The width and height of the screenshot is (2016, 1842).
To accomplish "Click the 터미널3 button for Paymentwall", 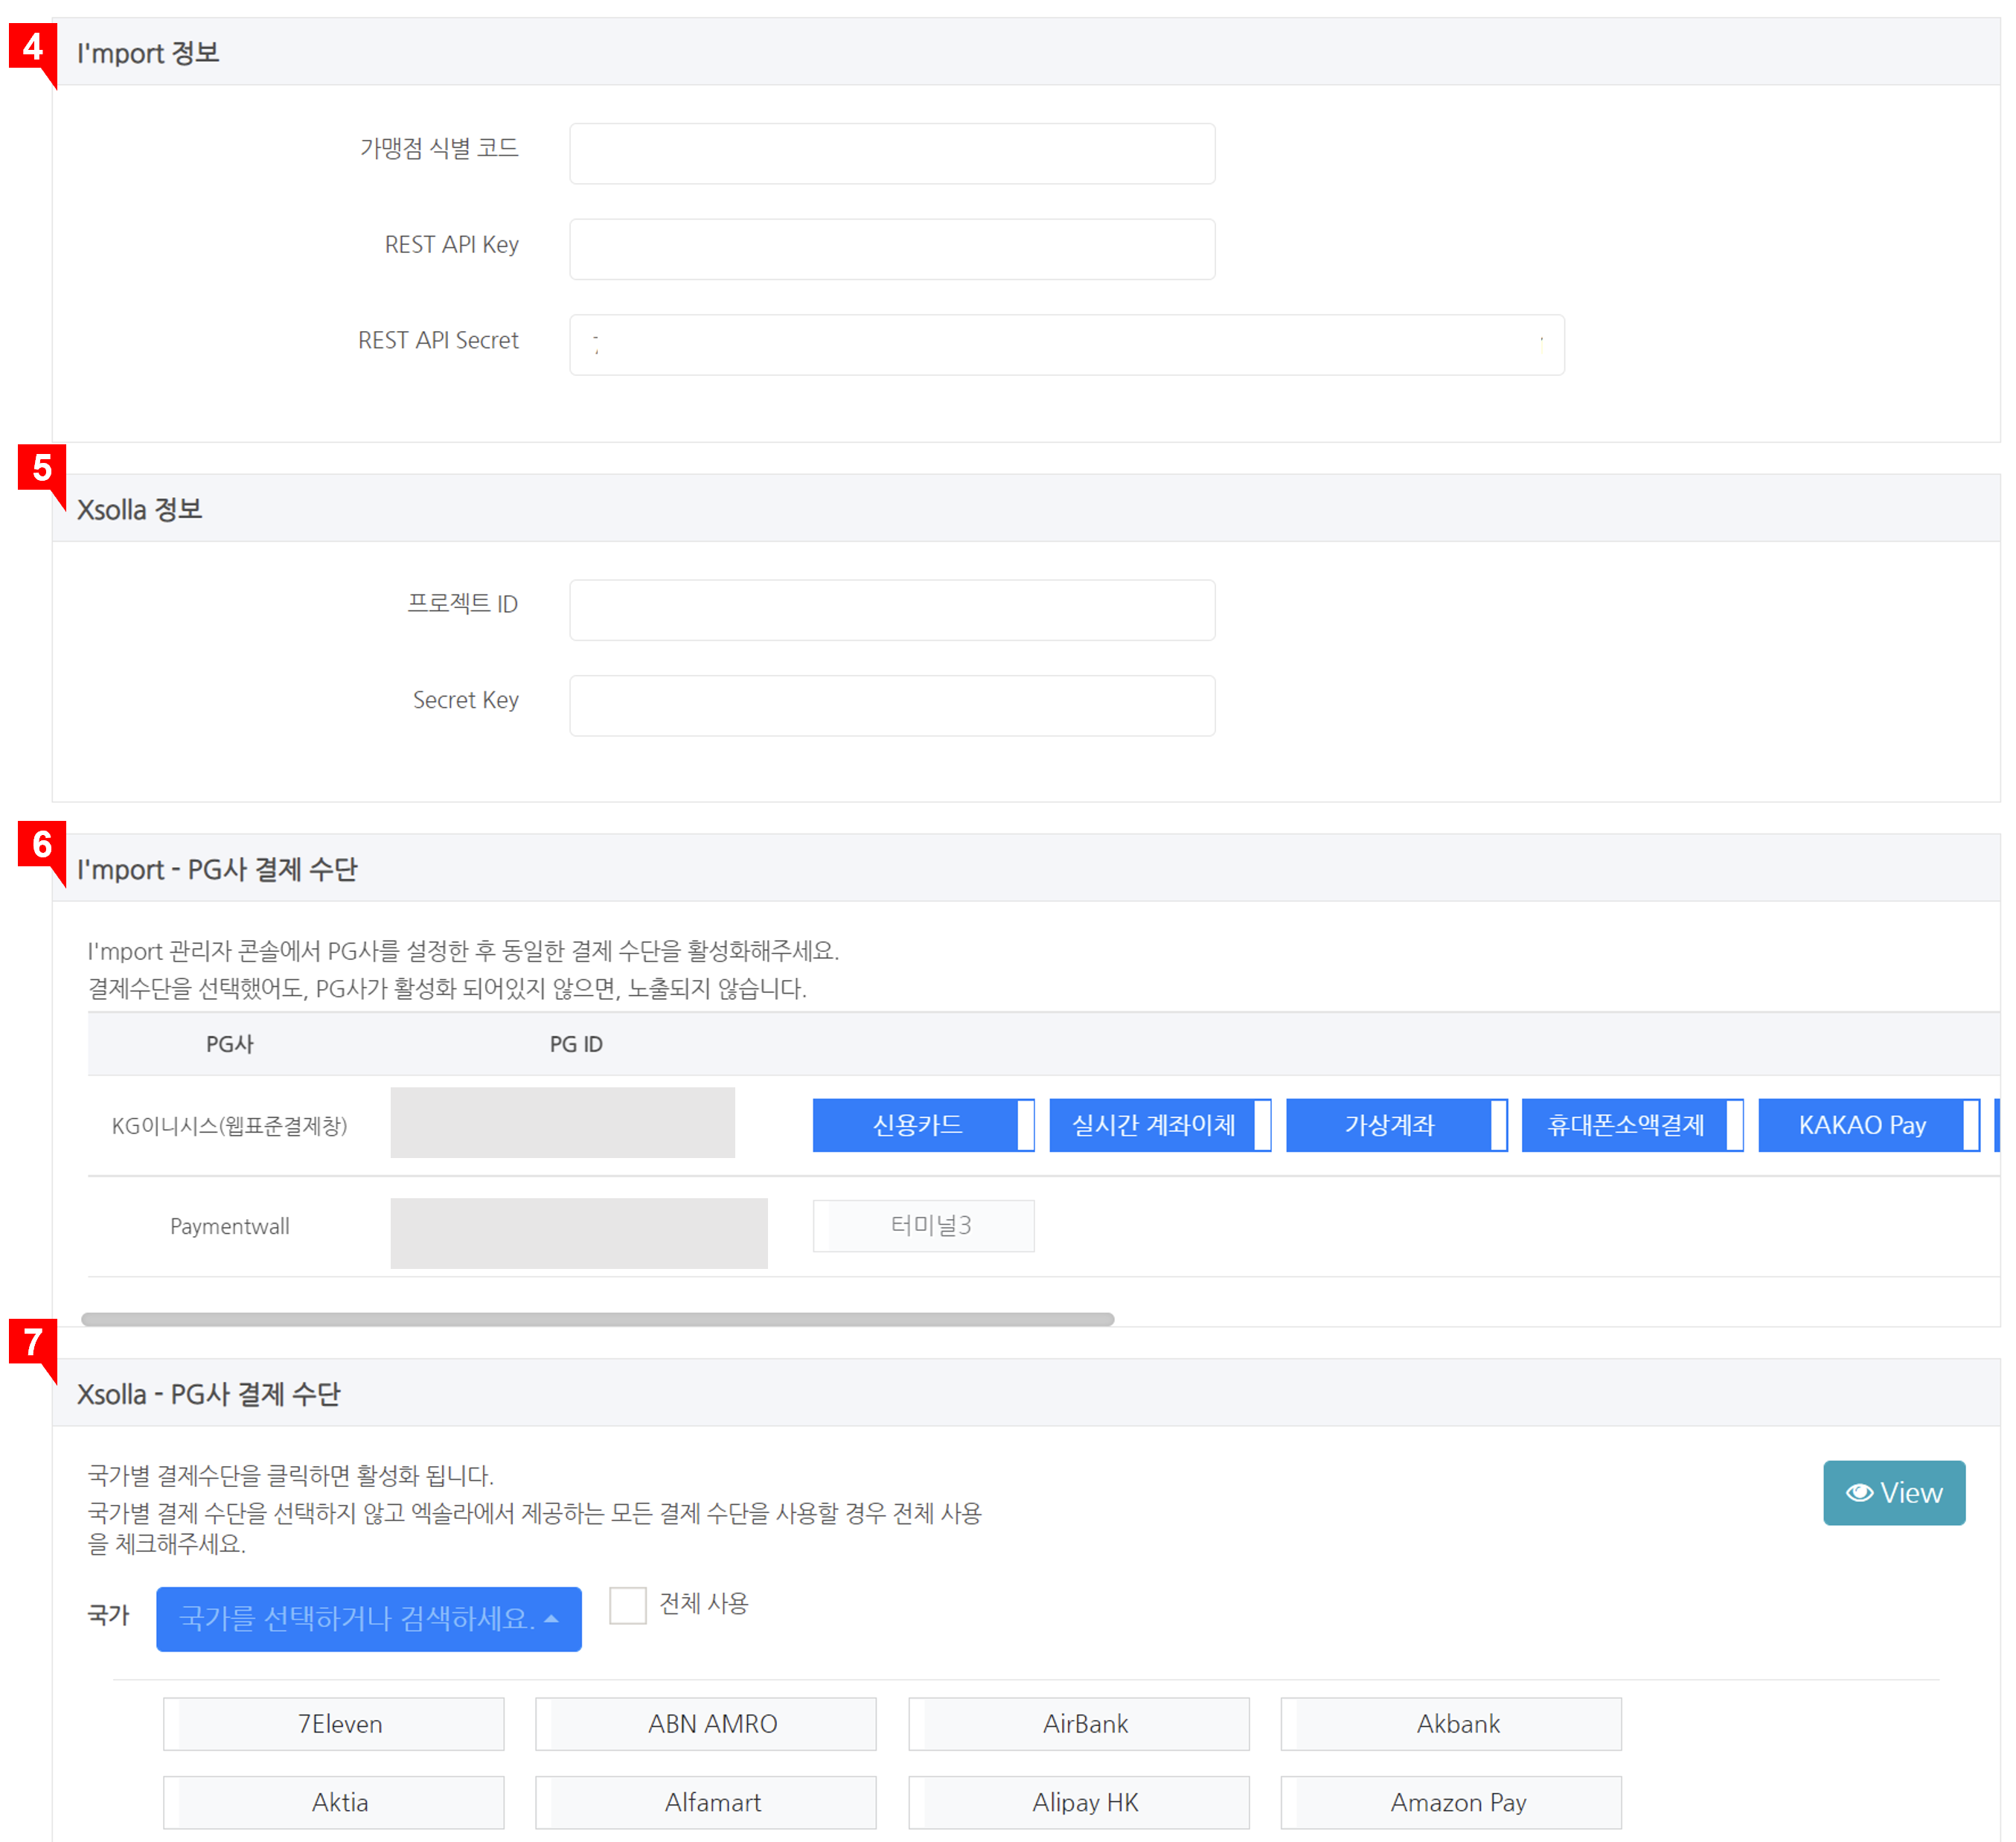I will click(x=922, y=1225).
